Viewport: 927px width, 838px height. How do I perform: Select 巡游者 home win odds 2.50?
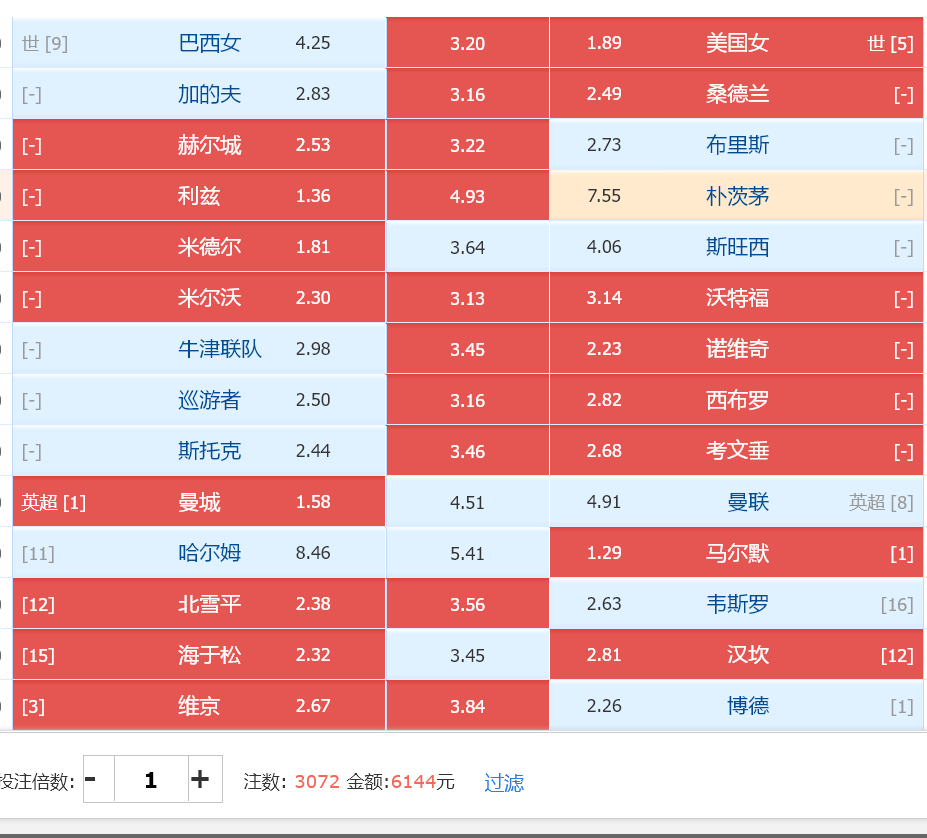pos(199,400)
